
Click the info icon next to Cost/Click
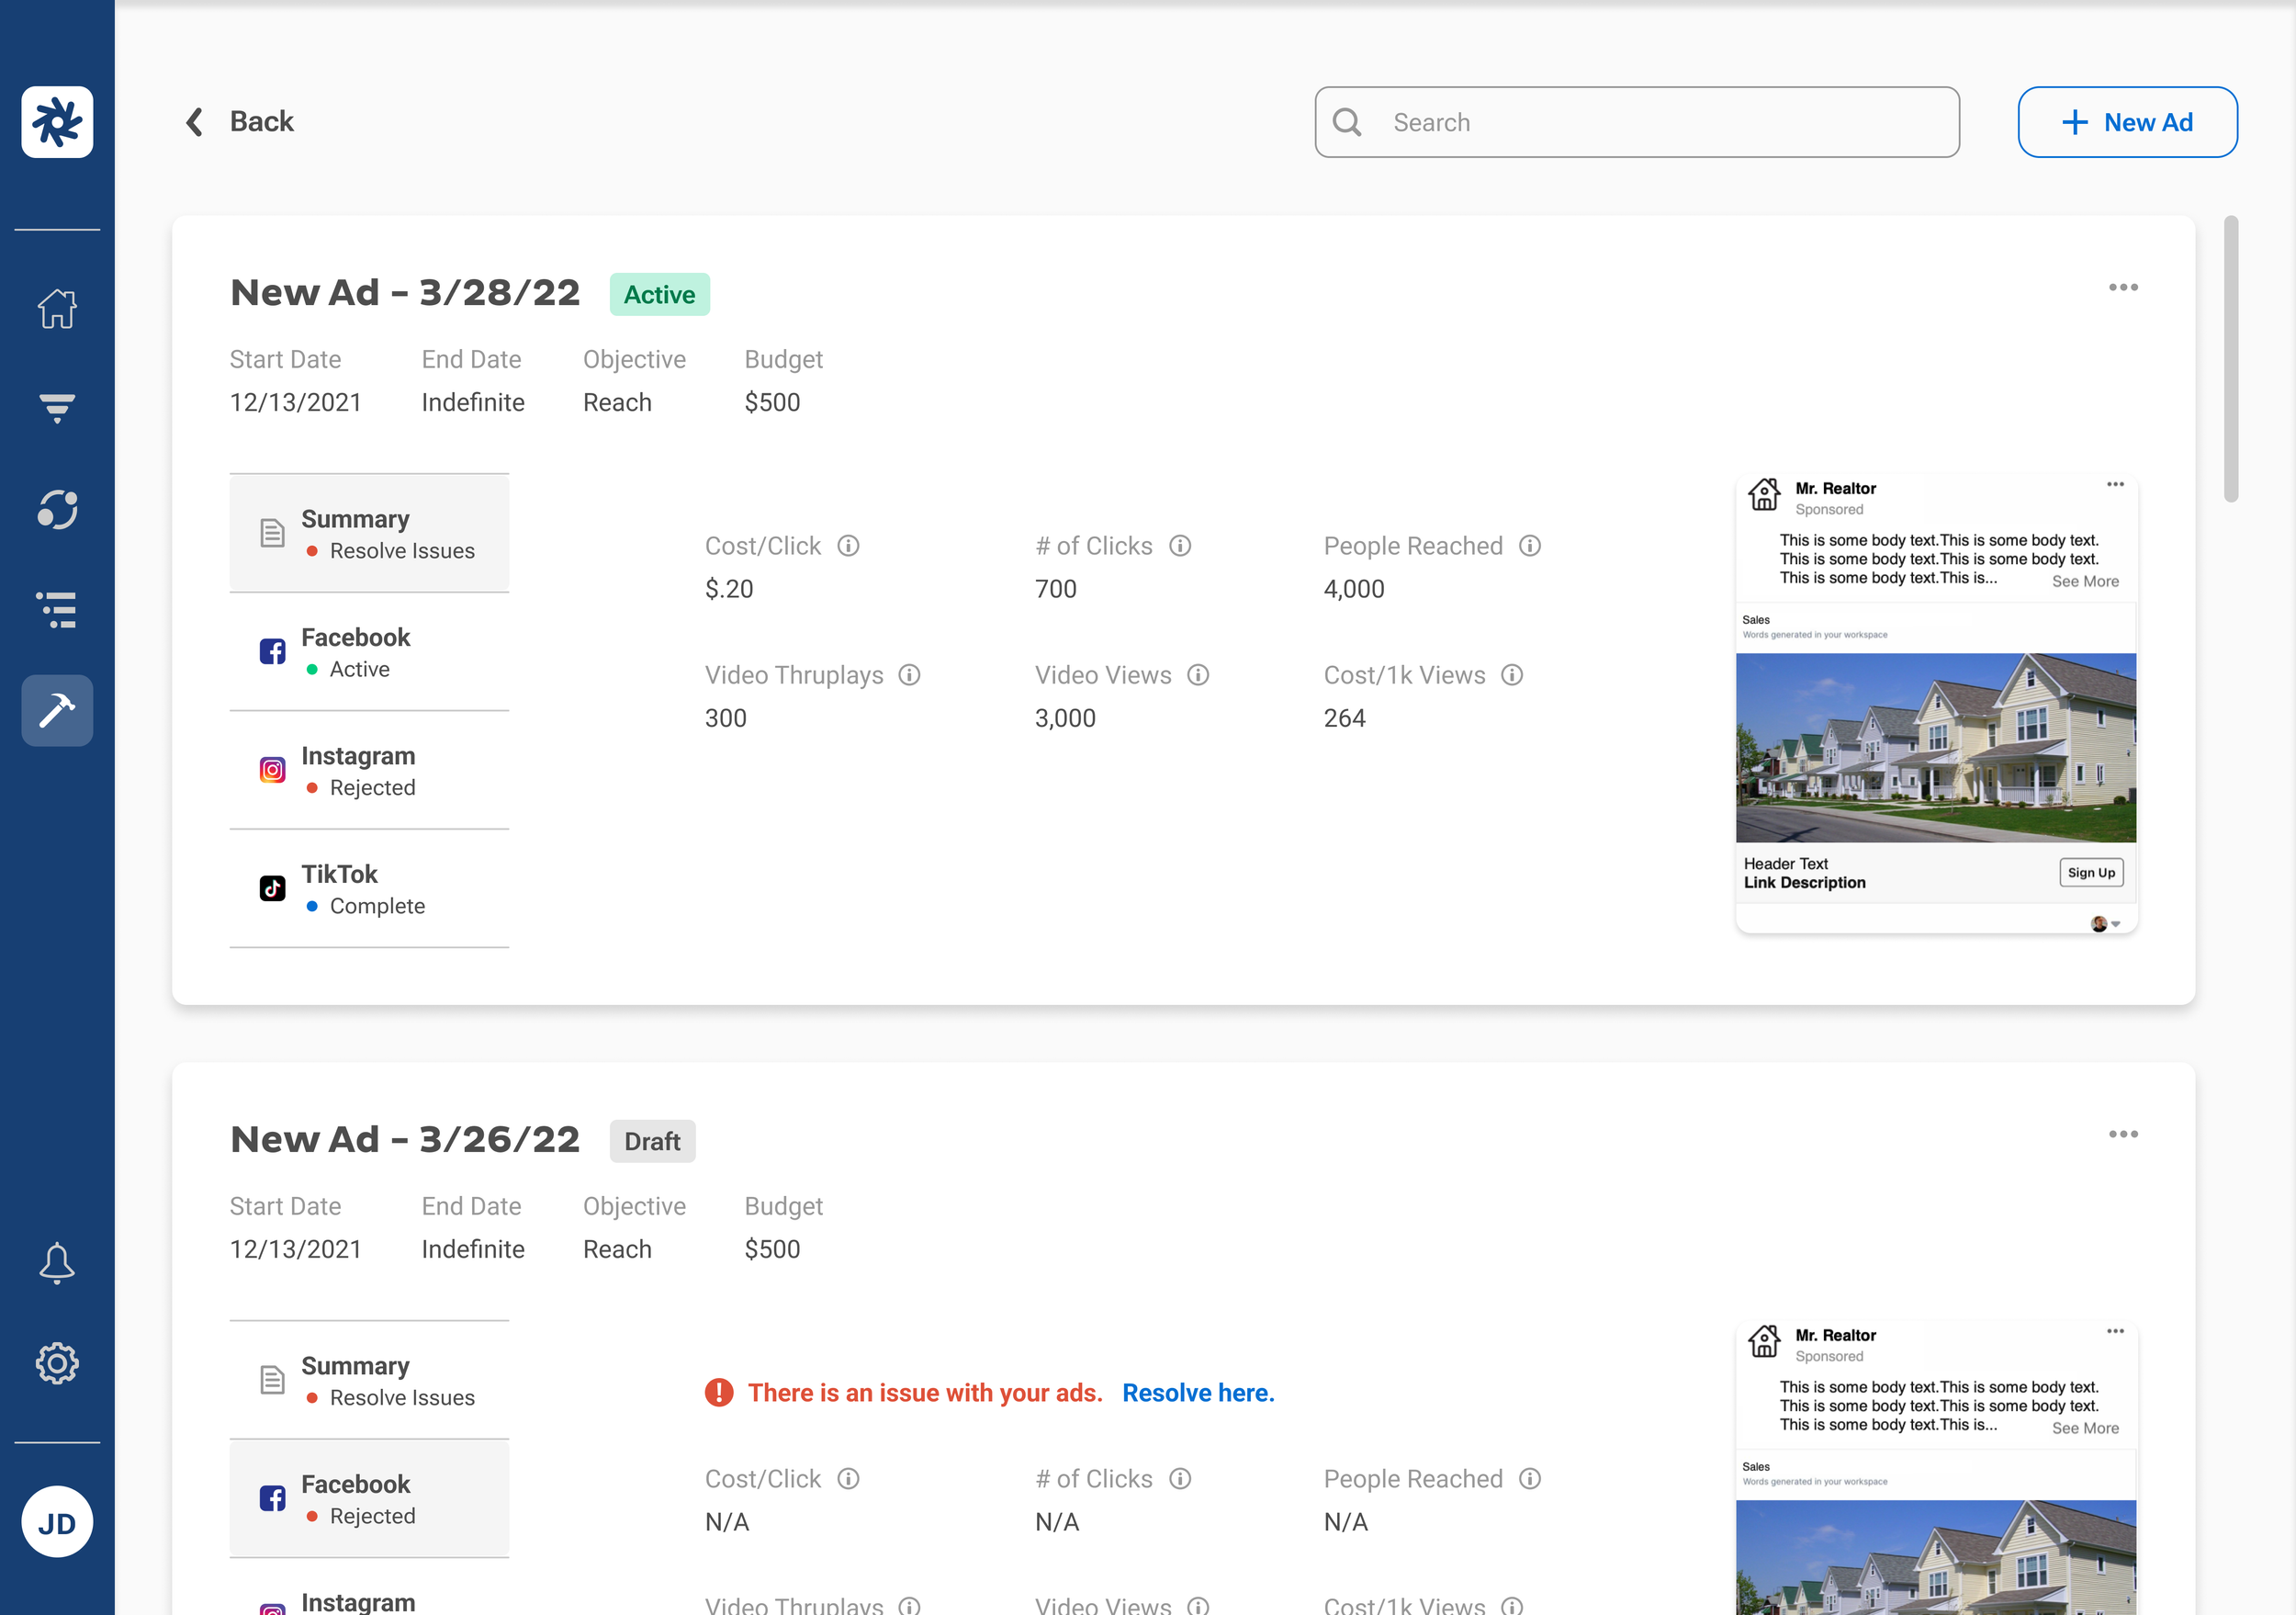849,546
